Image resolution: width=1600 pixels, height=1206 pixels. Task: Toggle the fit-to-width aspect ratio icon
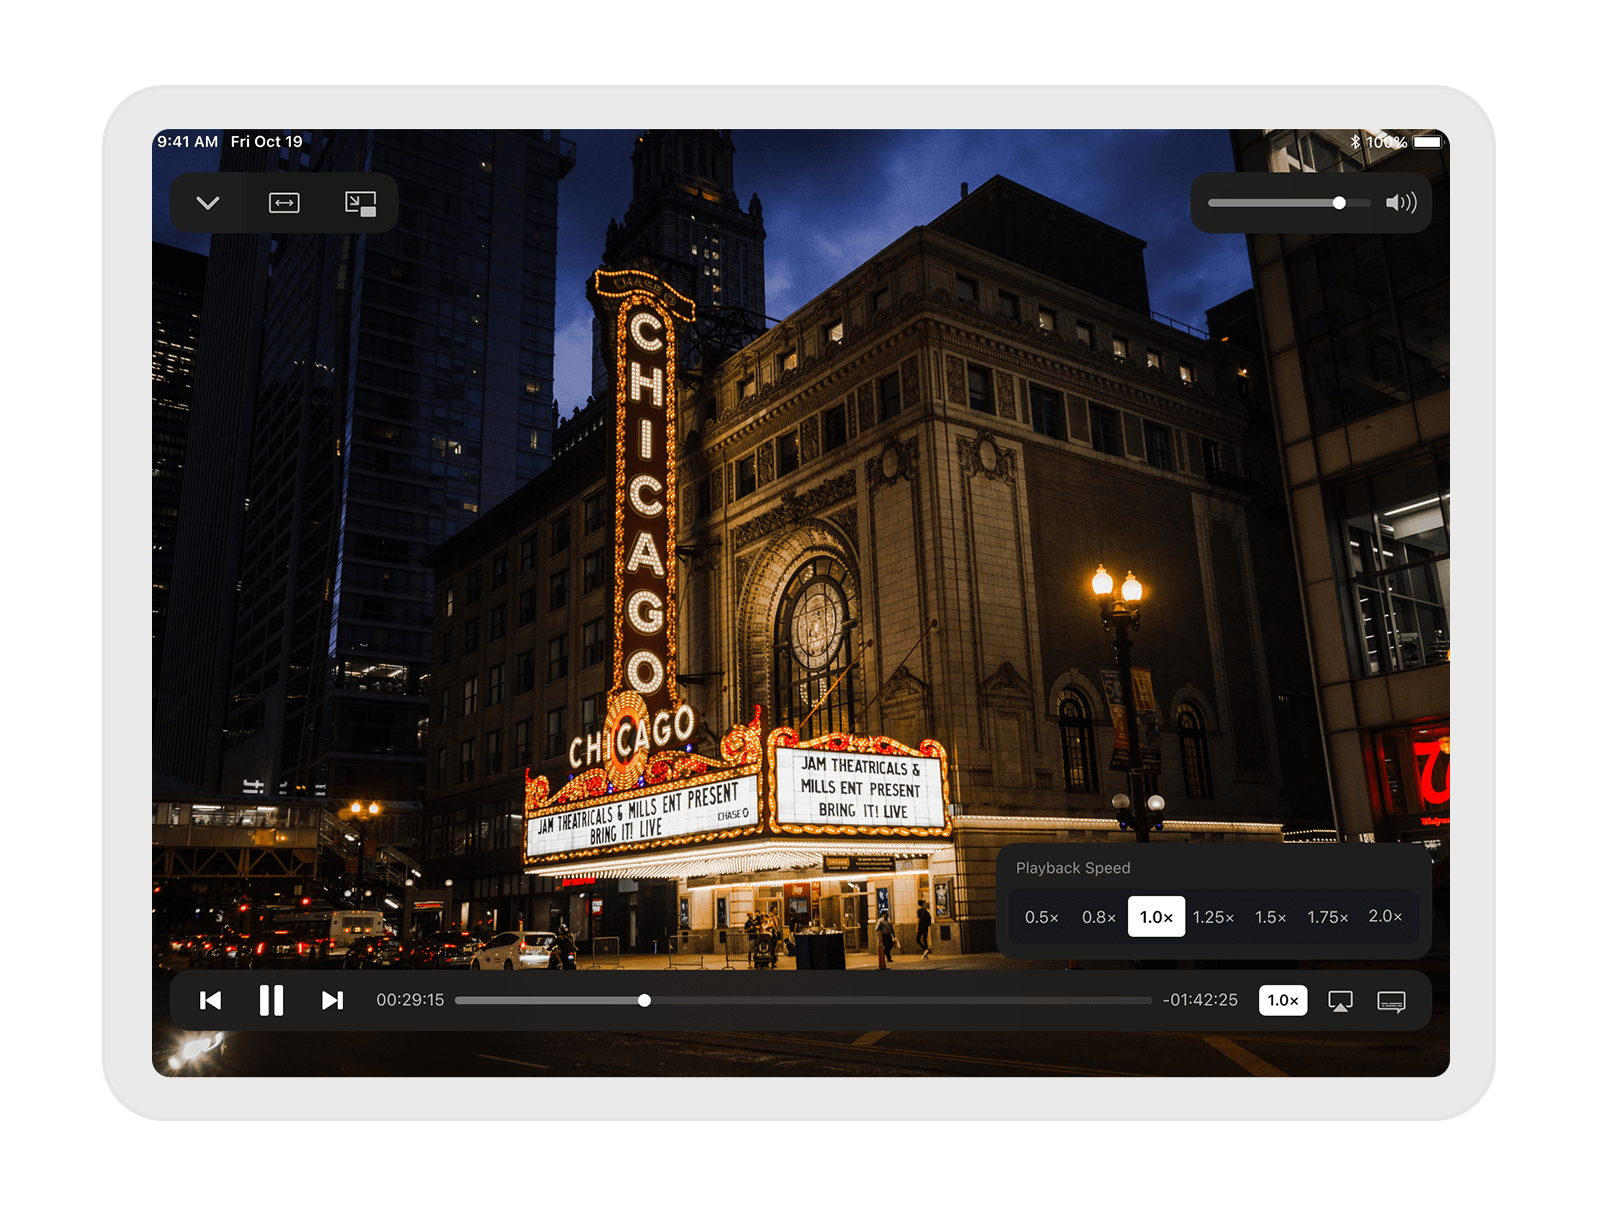click(284, 203)
